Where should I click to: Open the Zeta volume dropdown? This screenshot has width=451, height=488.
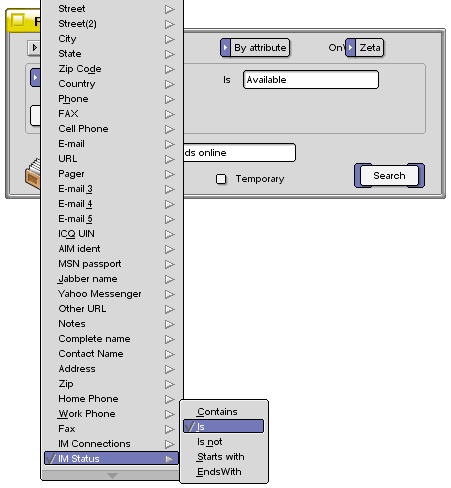tap(365, 47)
